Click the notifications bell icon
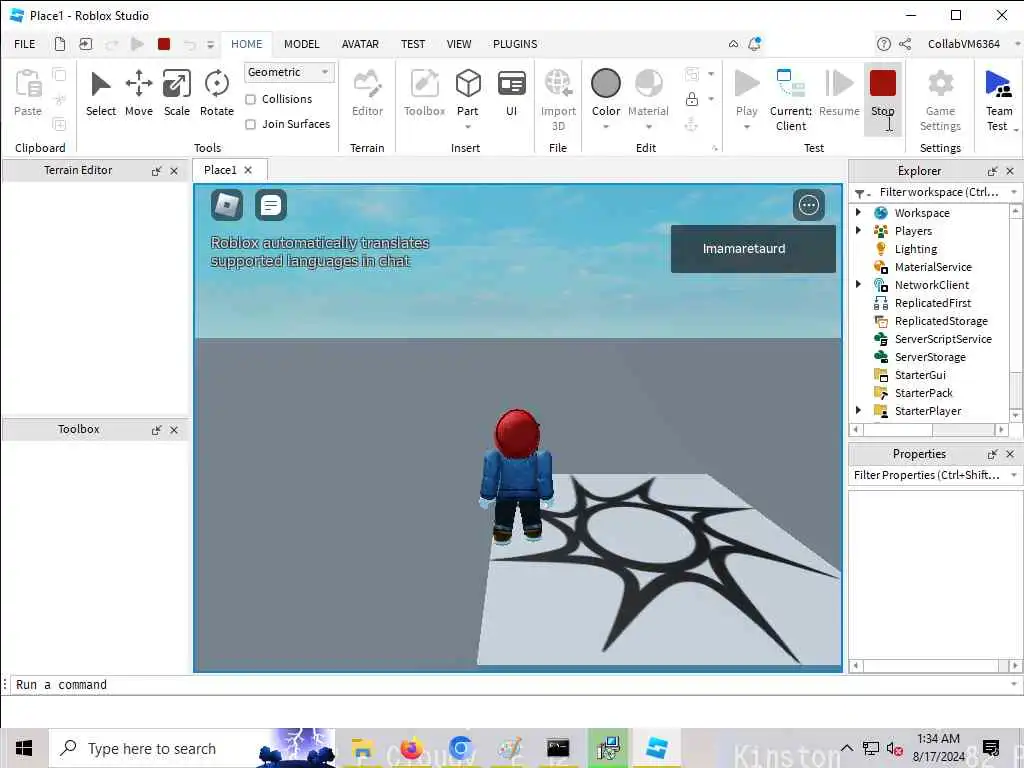Viewport: 1024px width, 768px height. [754, 44]
